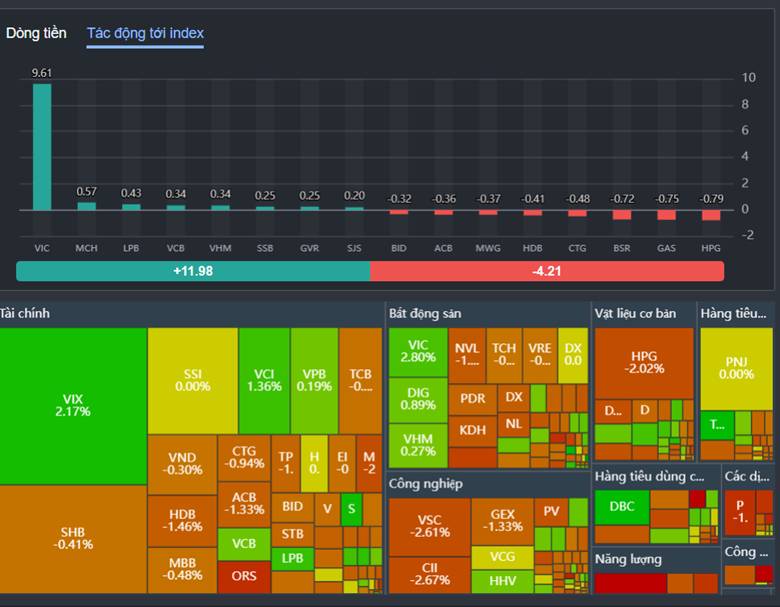Image resolution: width=780 pixels, height=607 pixels.
Task: Select the VHM 0.27% treemap tile
Action: coord(418,445)
